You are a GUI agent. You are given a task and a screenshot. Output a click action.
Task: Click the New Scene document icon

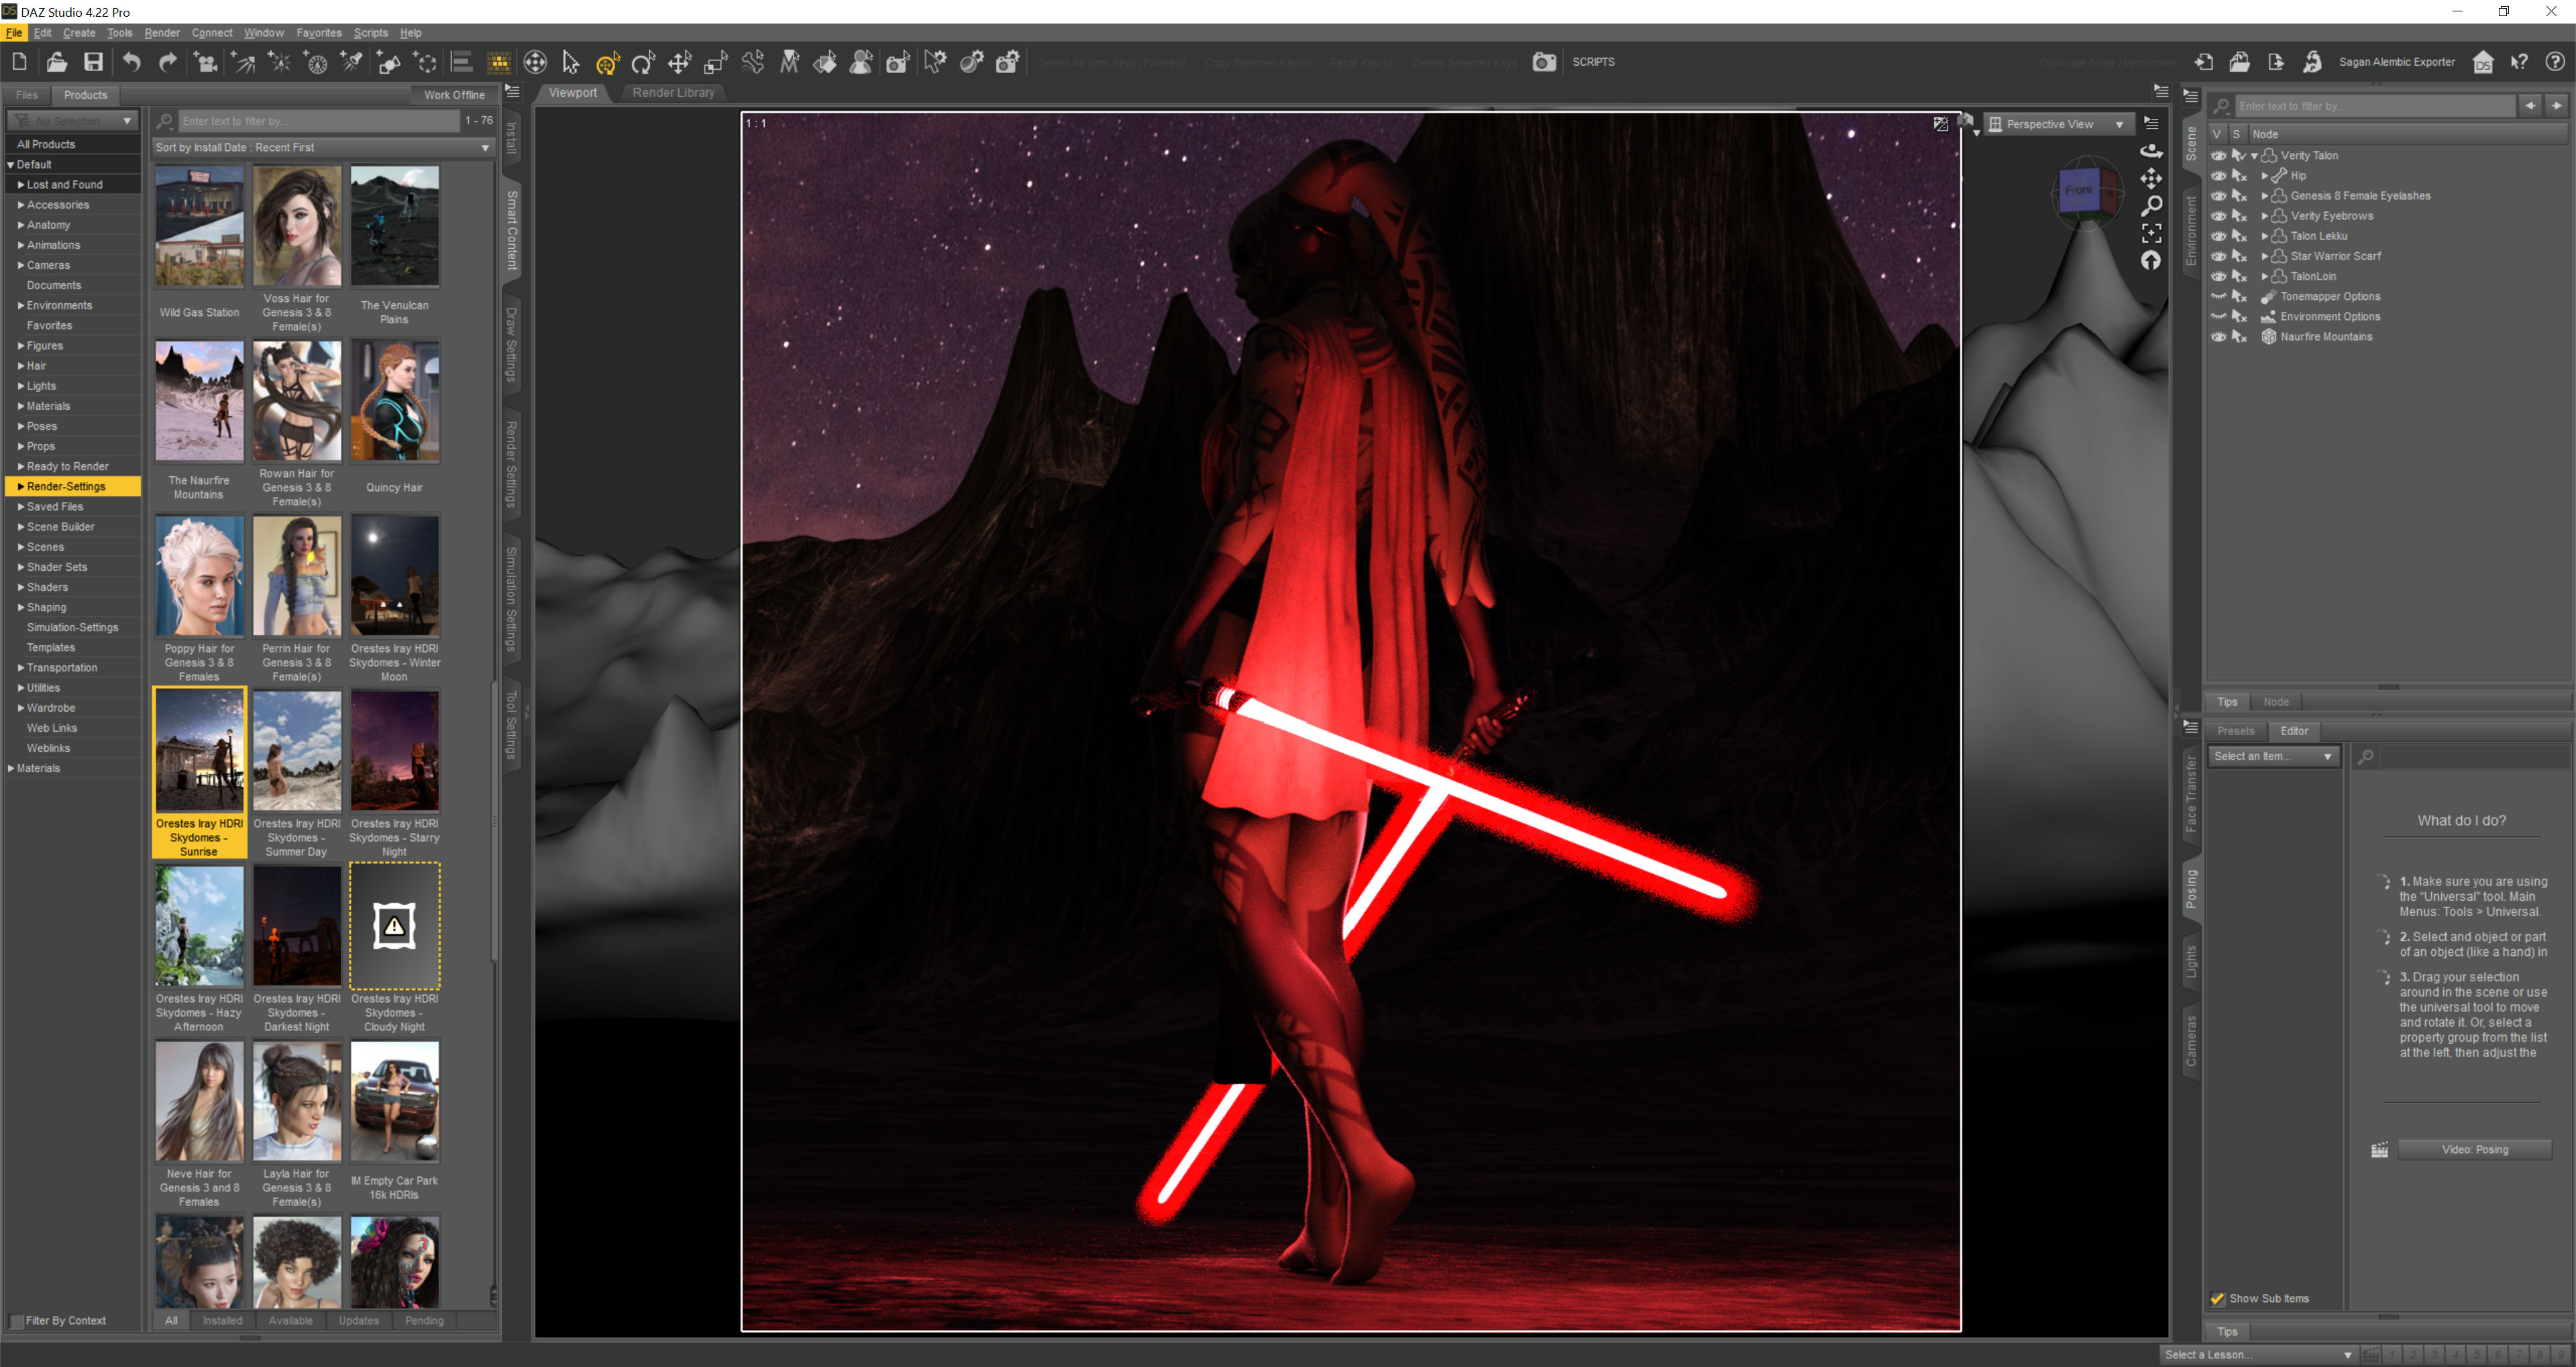click(x=20, y=62)
